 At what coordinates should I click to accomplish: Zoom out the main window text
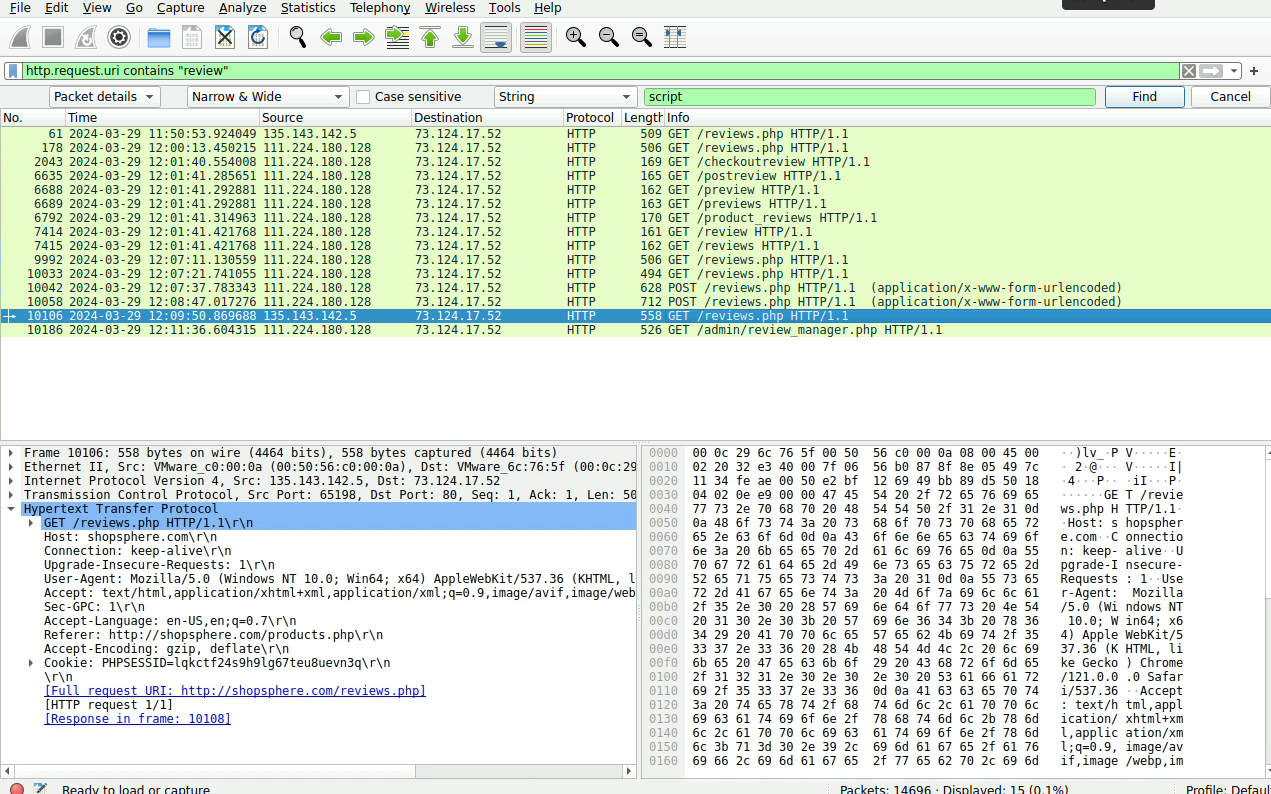(608, 38)
